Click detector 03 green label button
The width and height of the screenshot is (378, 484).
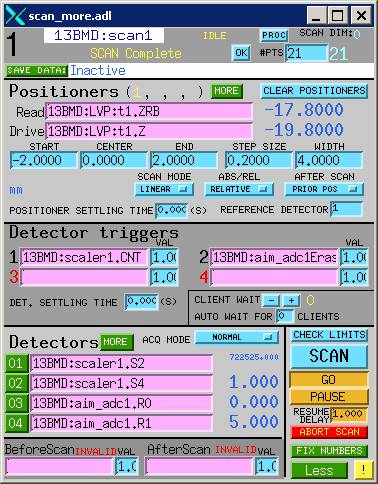(x=16, y=403)
